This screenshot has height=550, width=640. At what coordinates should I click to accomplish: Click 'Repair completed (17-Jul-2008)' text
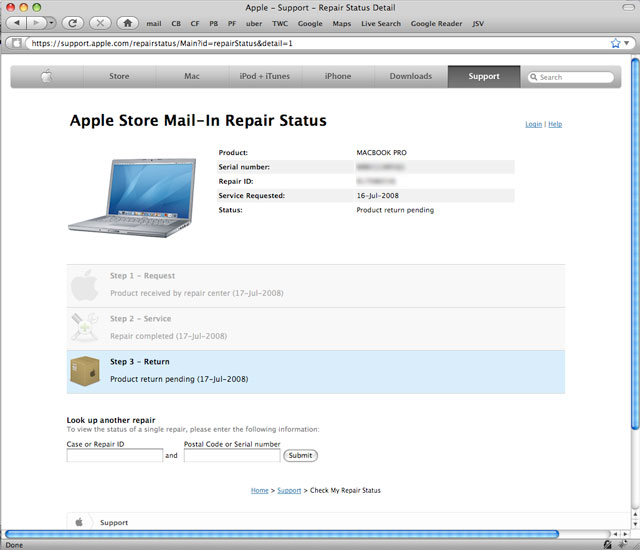pyautogui.click(x=168, y=336)
